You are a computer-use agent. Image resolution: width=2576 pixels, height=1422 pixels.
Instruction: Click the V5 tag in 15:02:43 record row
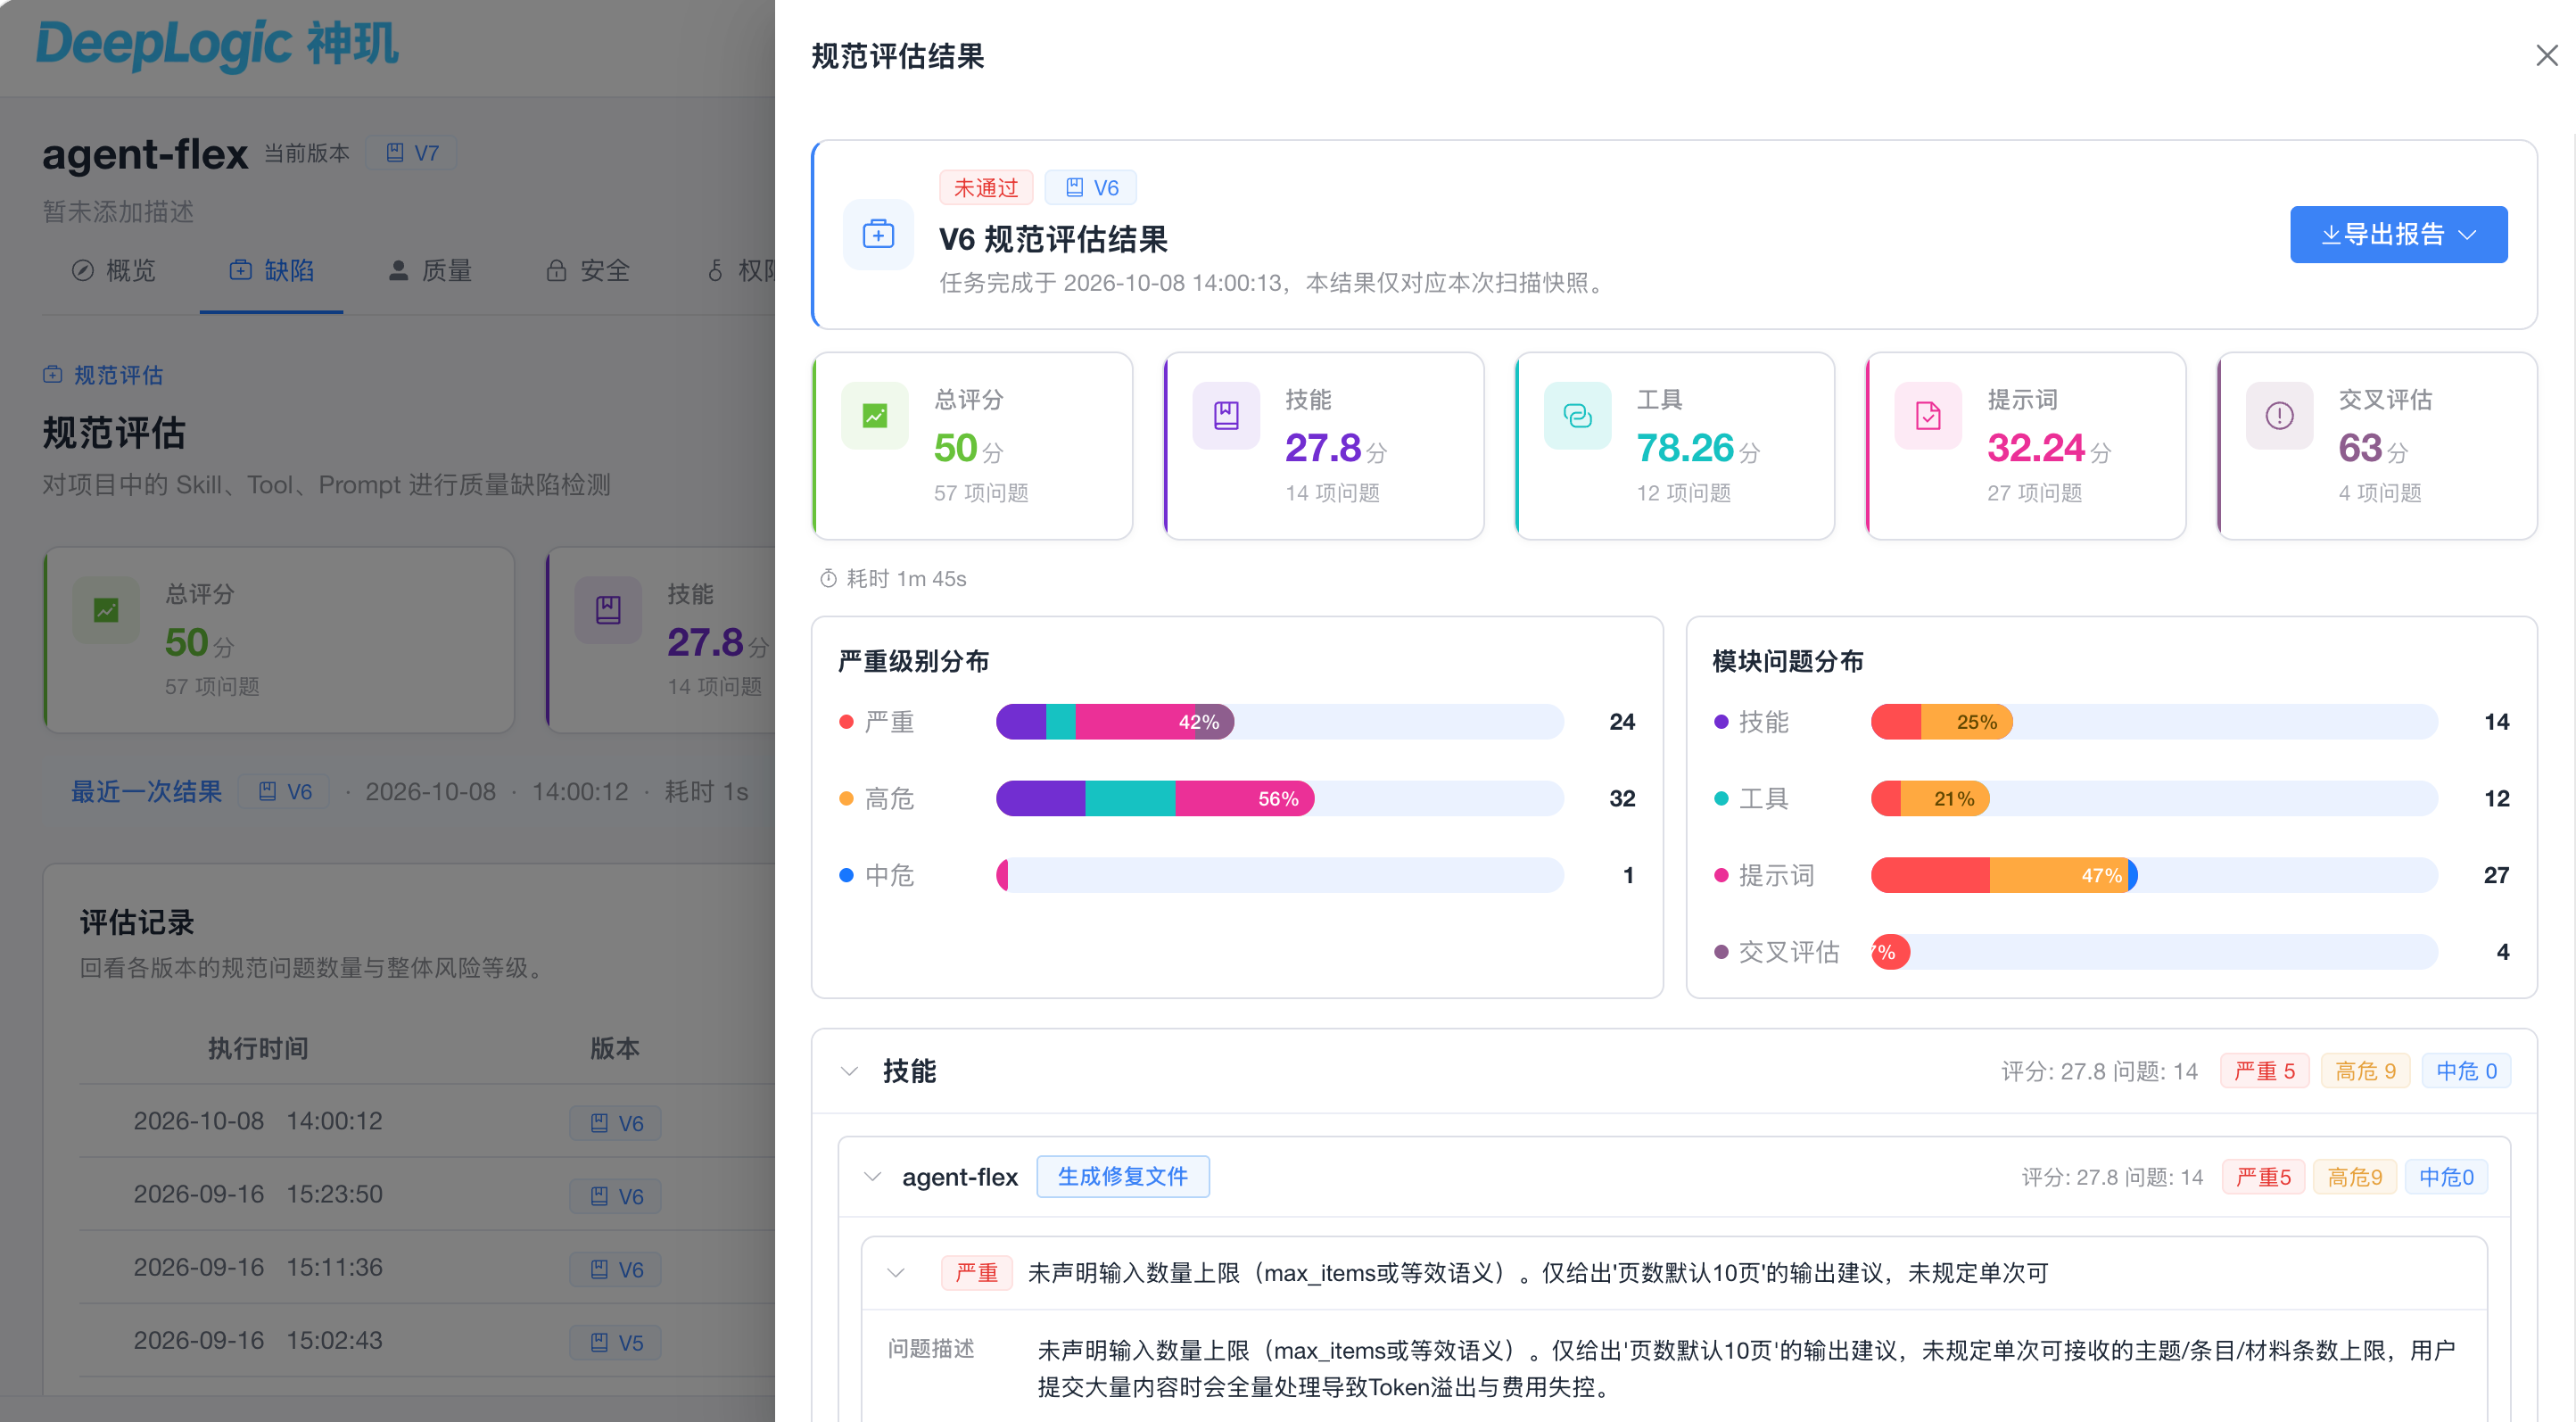coord(616,1342)
